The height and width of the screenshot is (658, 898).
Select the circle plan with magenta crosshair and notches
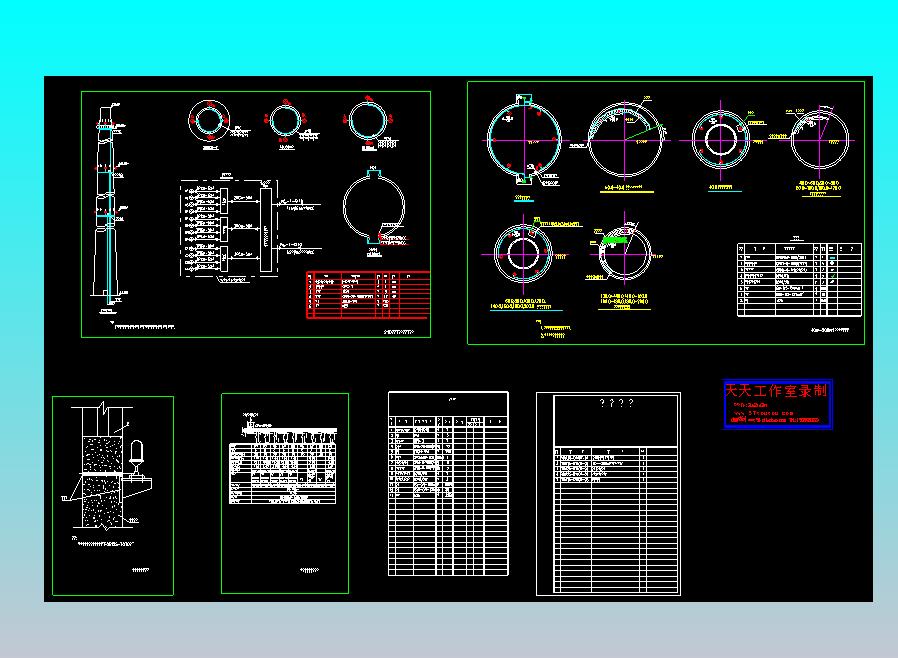coord(524,139)
